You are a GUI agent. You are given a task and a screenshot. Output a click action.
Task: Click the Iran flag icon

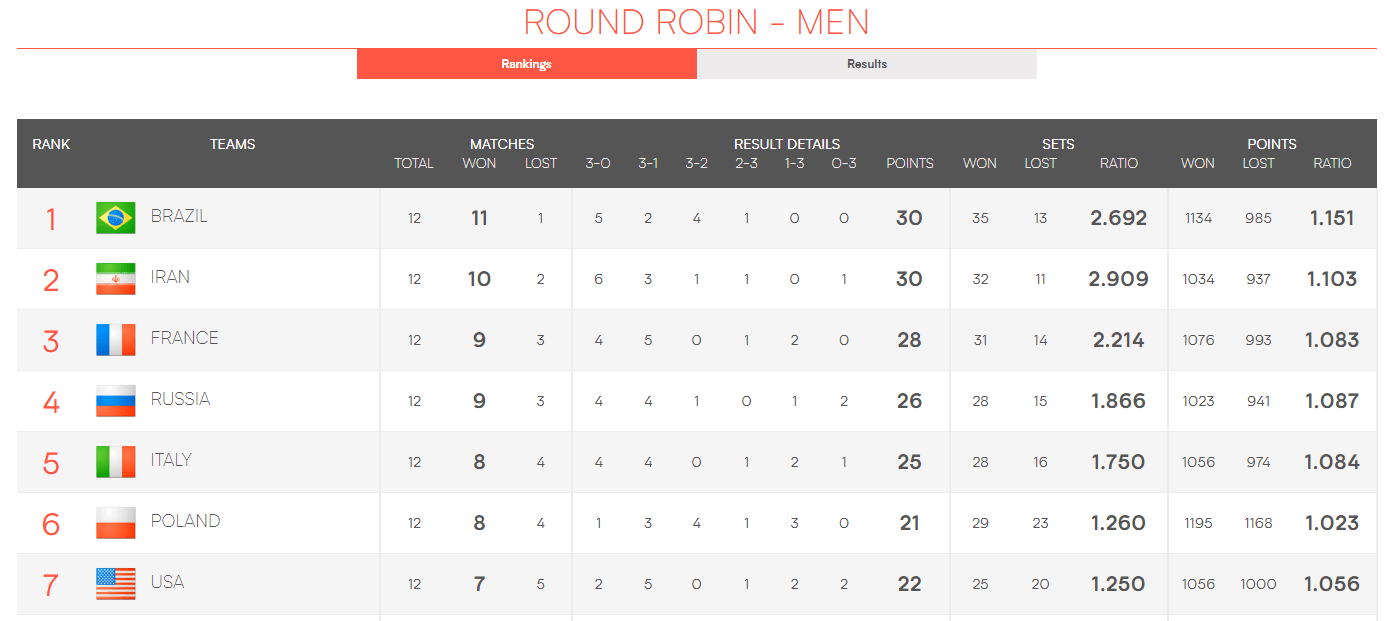115,279
